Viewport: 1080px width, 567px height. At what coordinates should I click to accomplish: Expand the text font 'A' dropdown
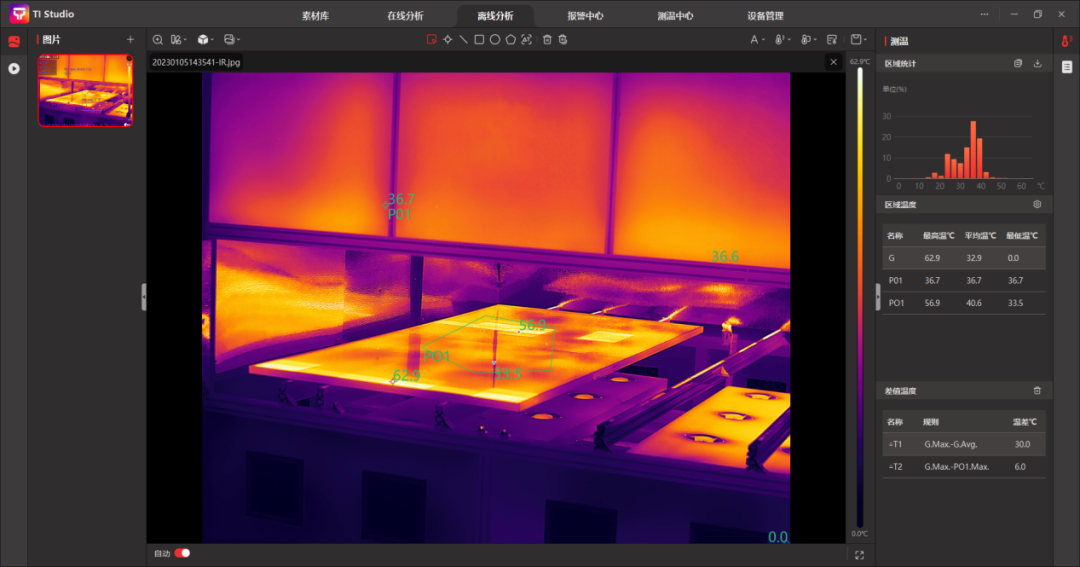click(757, 40)
